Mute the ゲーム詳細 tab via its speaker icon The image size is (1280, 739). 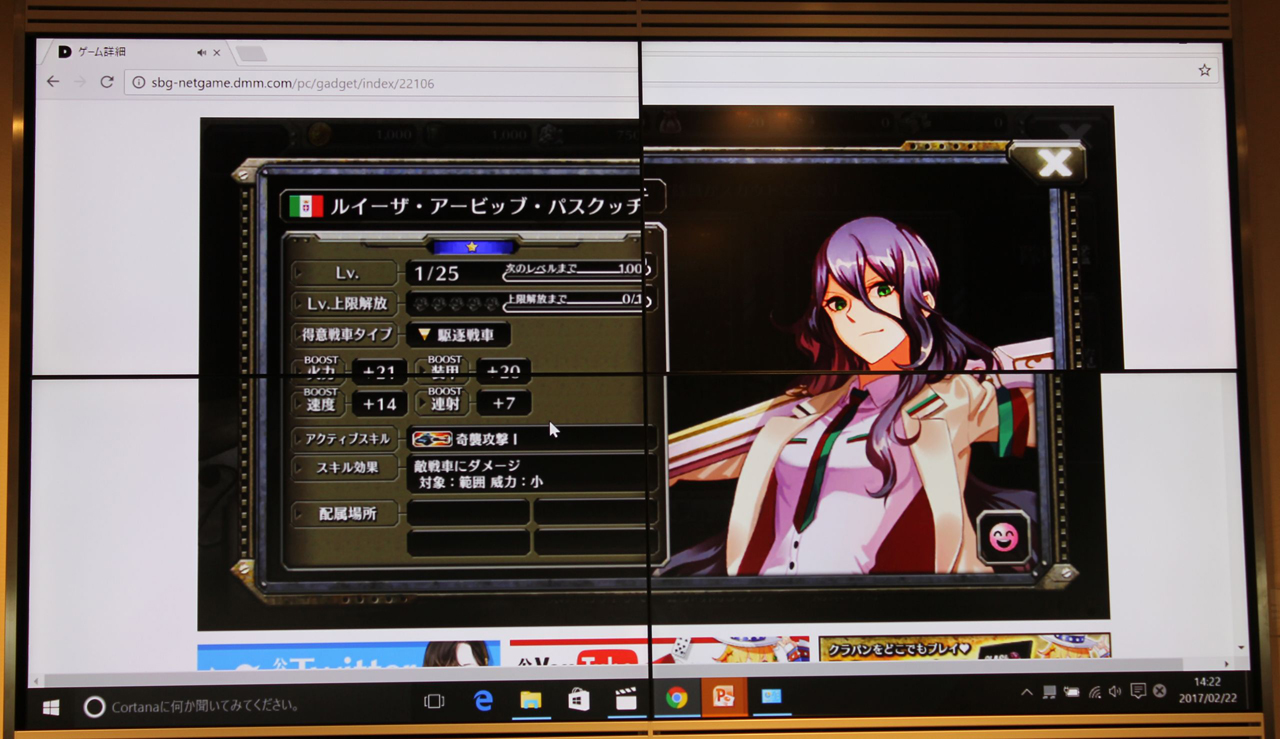(201, 52)
